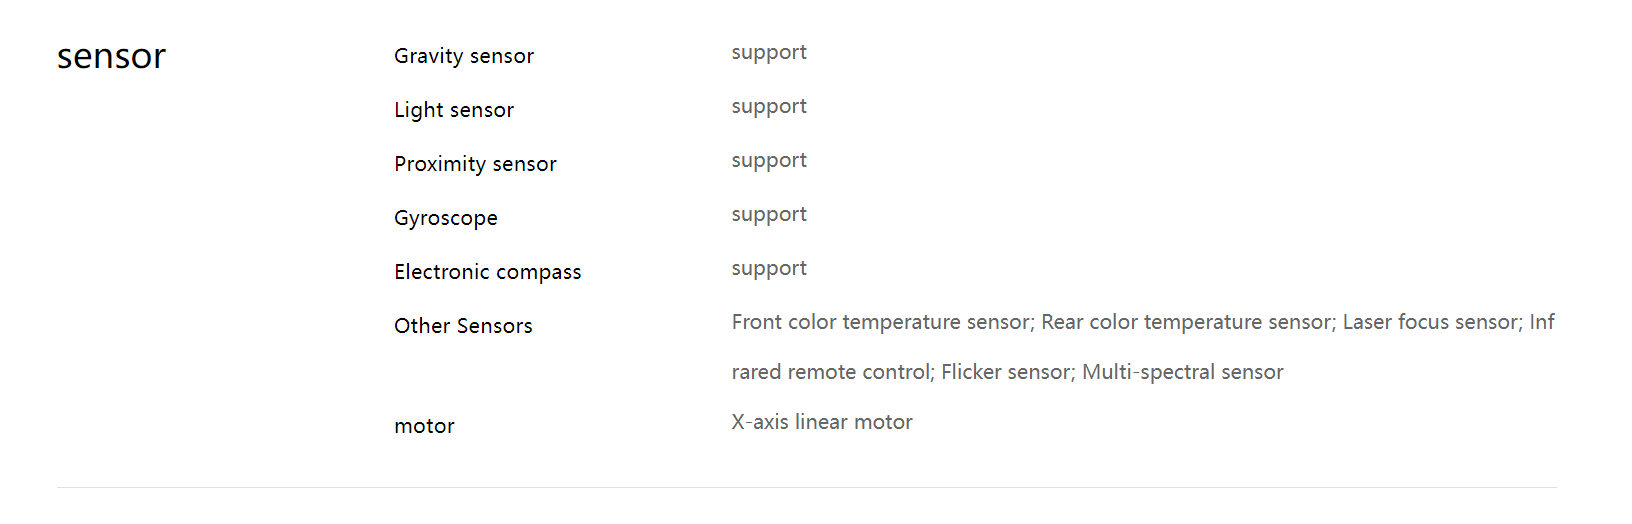Click the 'Light sensor' label

454,110
